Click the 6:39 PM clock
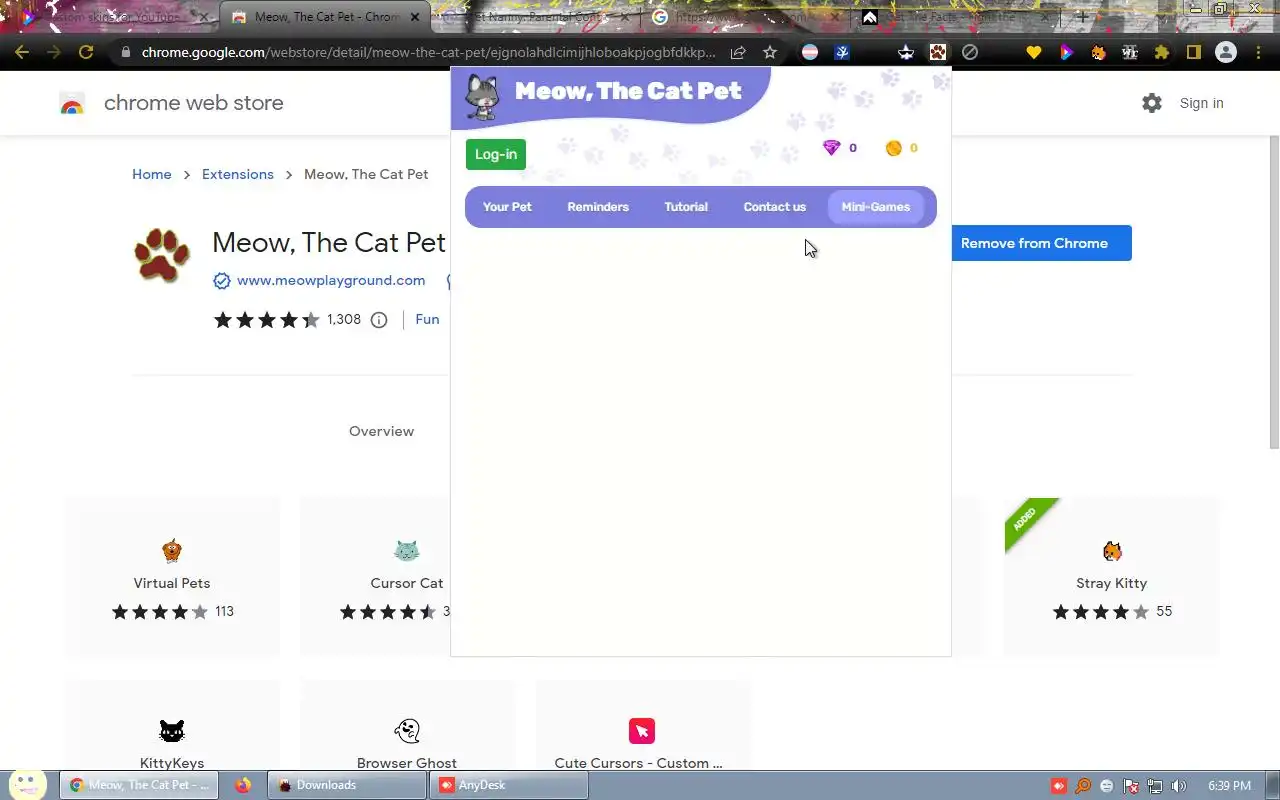Image resolution: width=1280 pixels, height=800 pixels. coord(1229,786)
